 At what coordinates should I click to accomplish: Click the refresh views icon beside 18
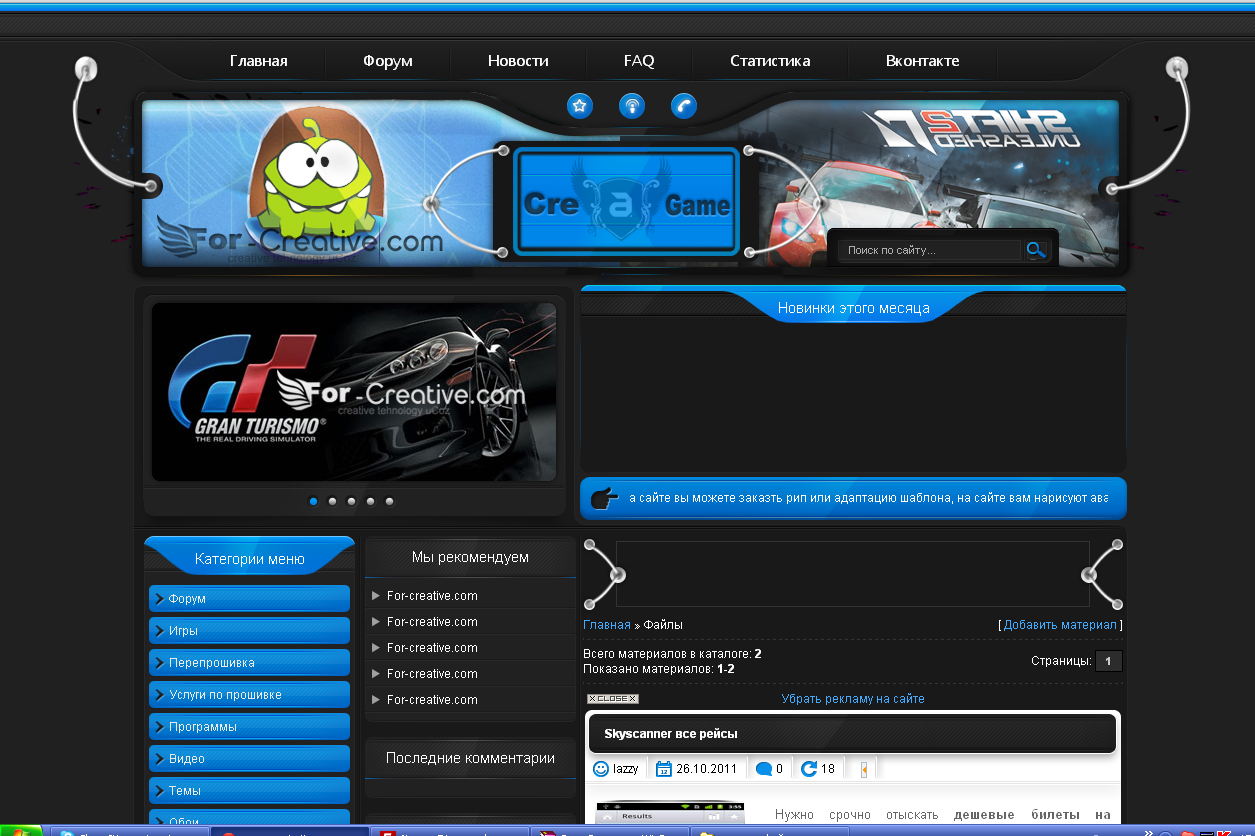809,769
